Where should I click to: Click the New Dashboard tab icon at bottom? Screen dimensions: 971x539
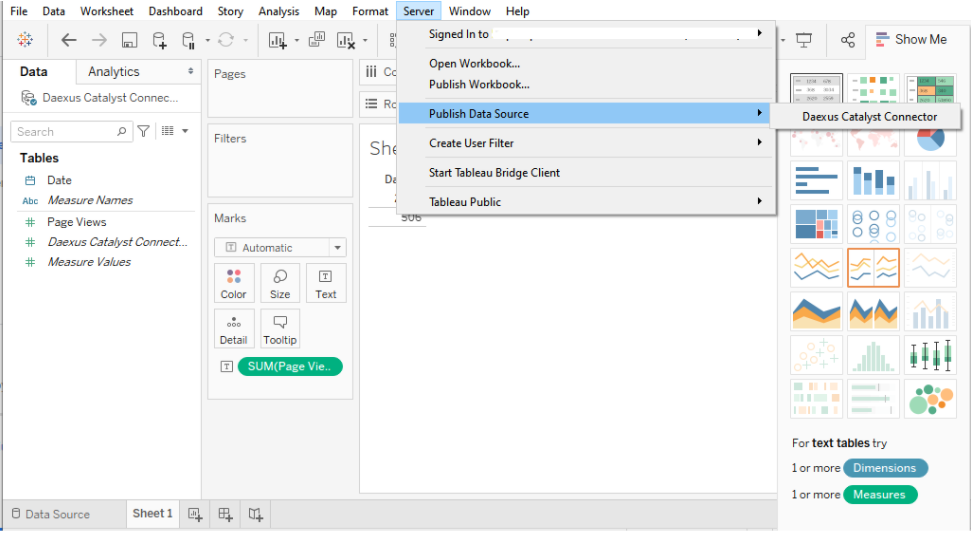(225, 514)
